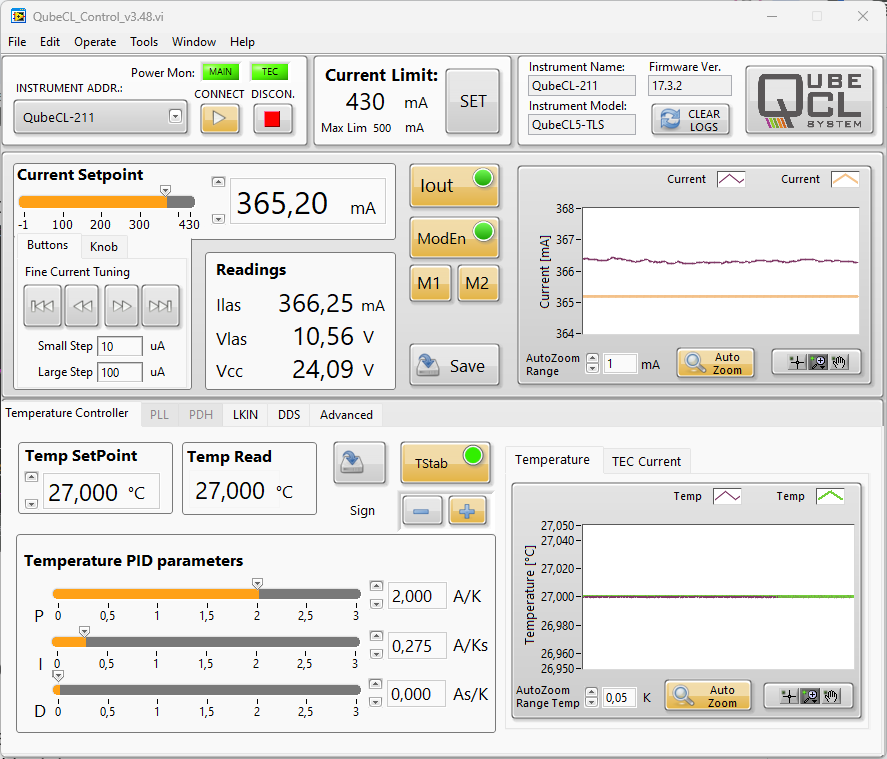Toggle the M1 button
Screen dimensions: 887x759
coord(430,282)
